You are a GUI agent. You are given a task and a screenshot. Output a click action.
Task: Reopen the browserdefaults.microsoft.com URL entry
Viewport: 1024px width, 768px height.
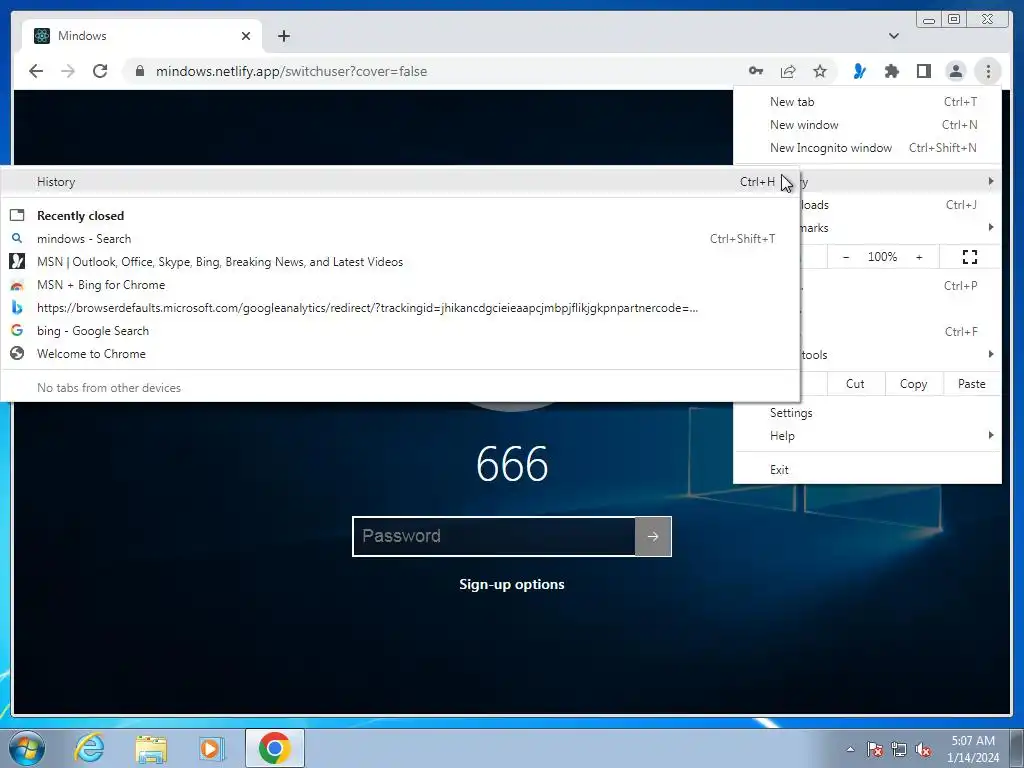tap(400, 308)
